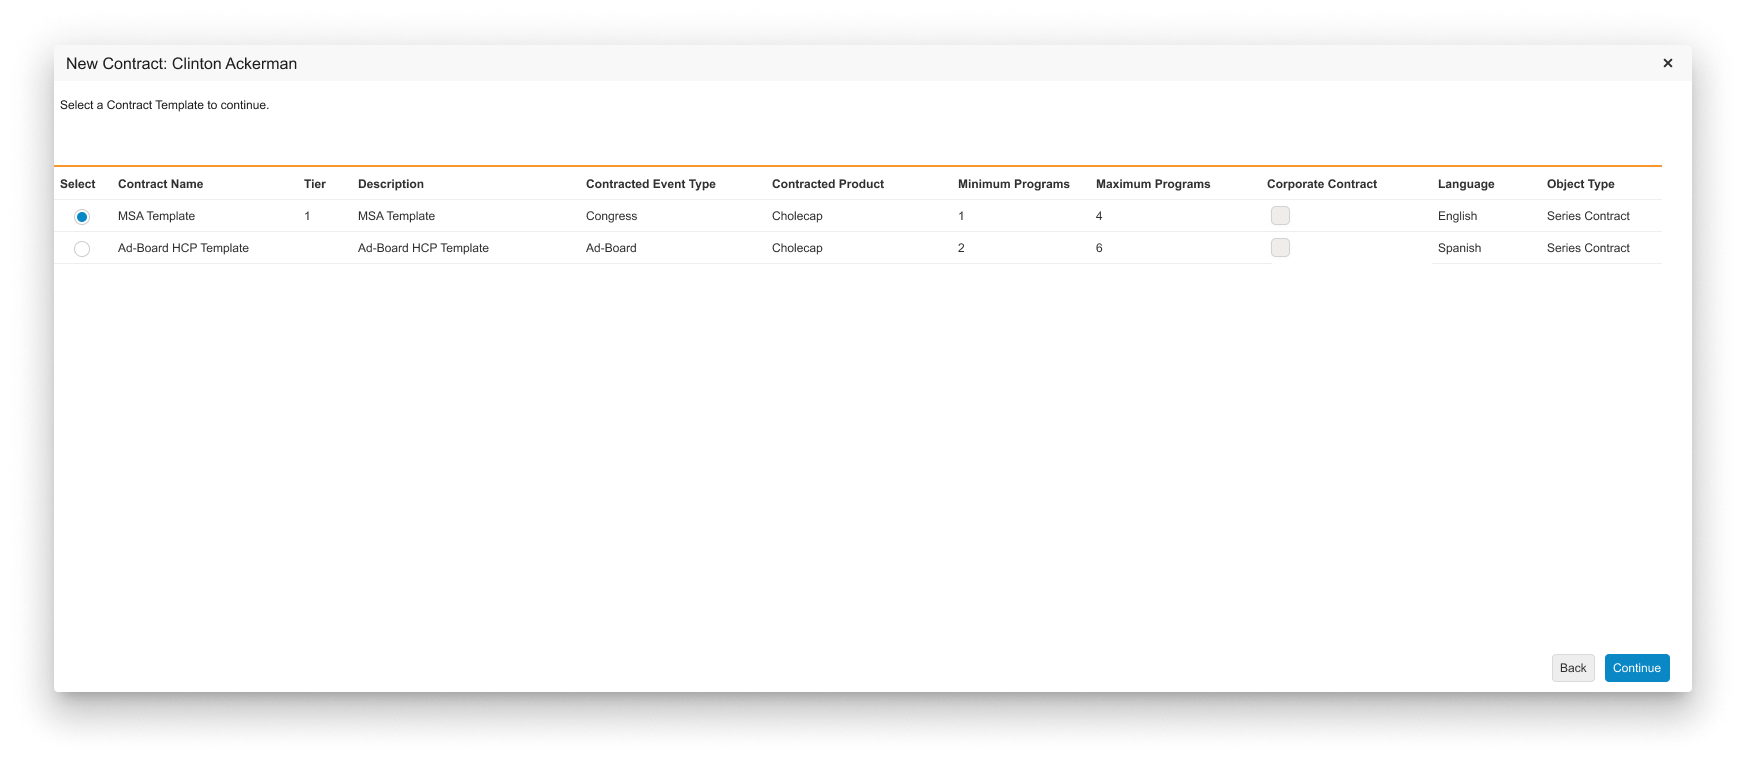1746x757 pixels.
Task: Click the Description column header
Action: pyautogui.click(x=391, y=184)
